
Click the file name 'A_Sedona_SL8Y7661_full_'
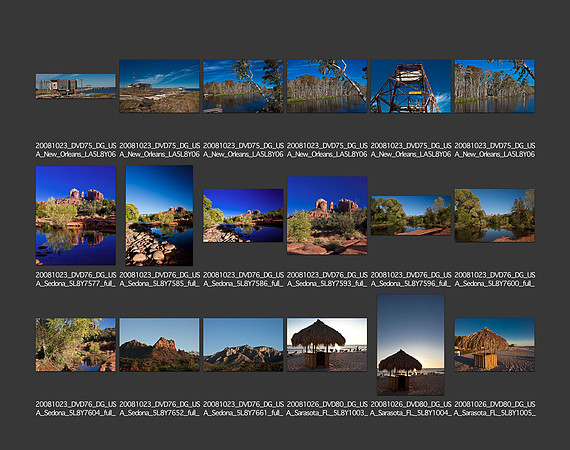[243, 413]
